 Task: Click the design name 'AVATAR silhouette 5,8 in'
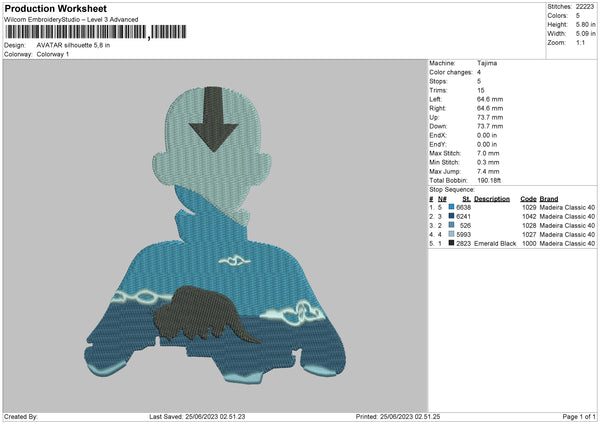[x=73, y=45]
